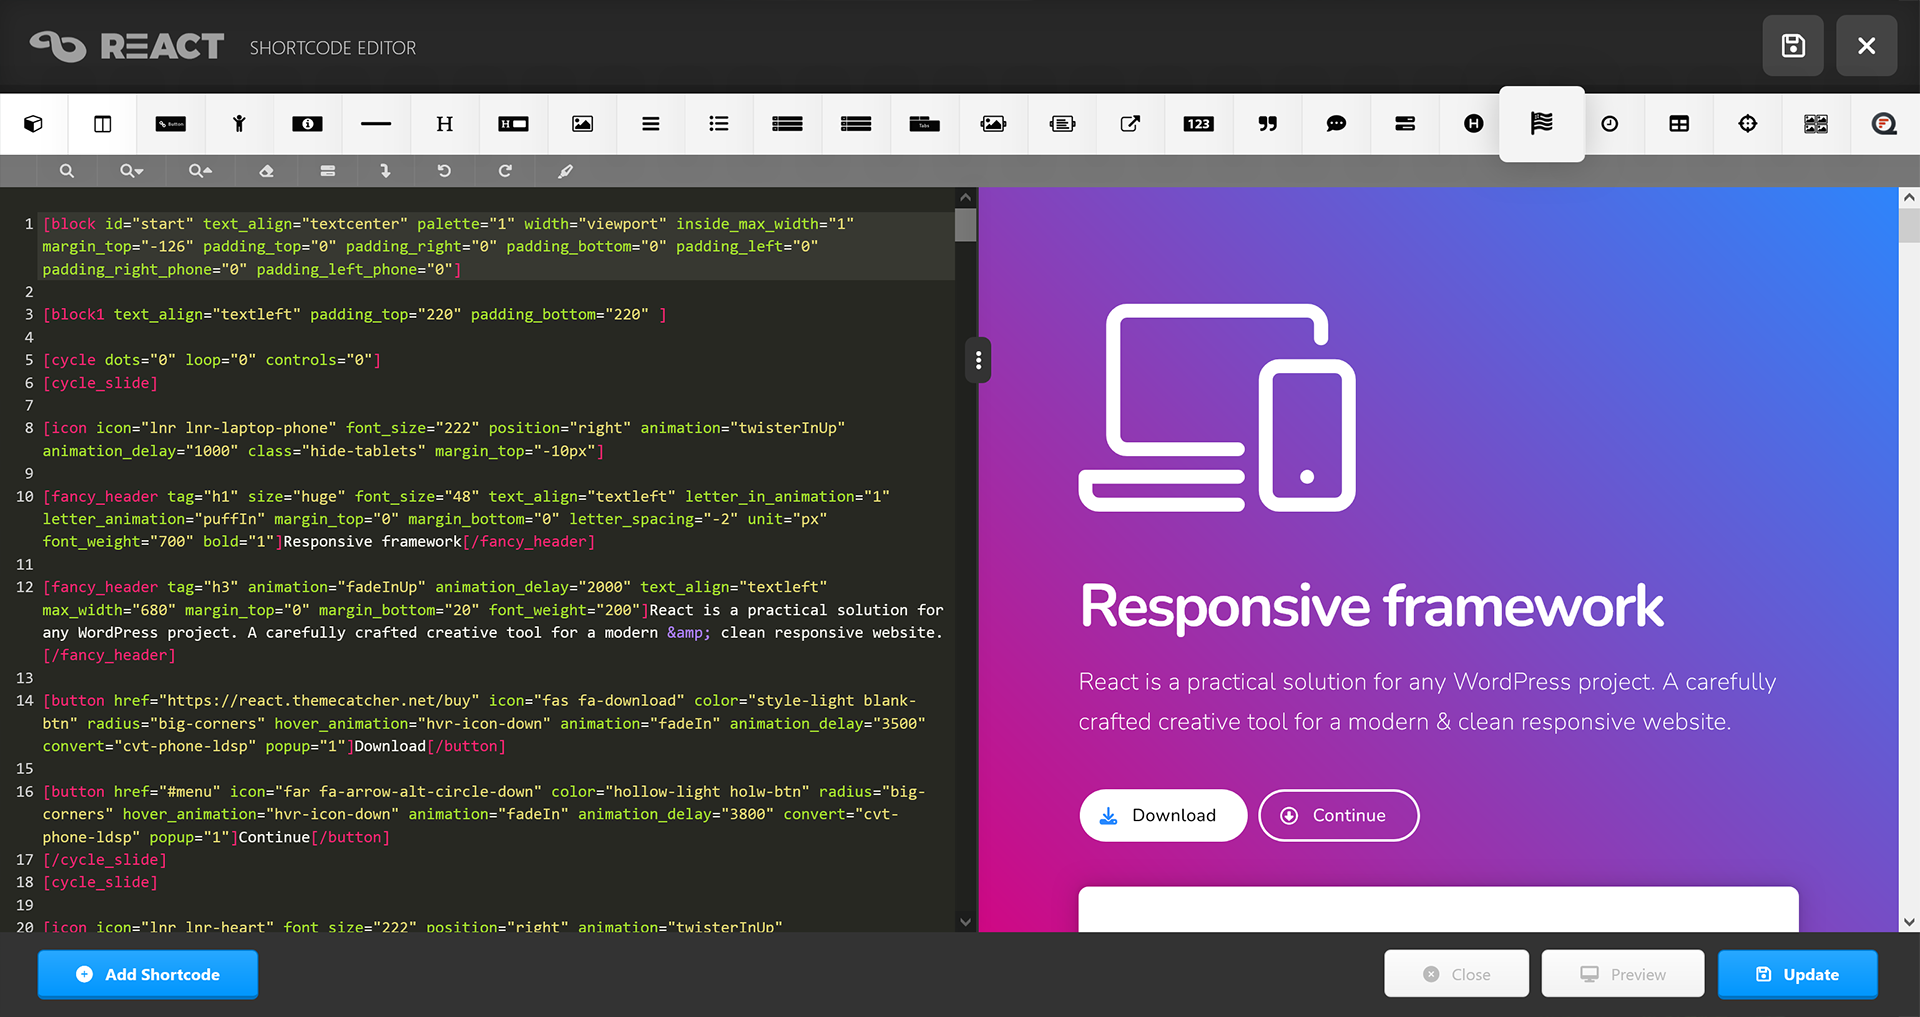Click the circled H shortcode icon
Viewport: 1920px width, 1017px height.
click(1474, 124)
